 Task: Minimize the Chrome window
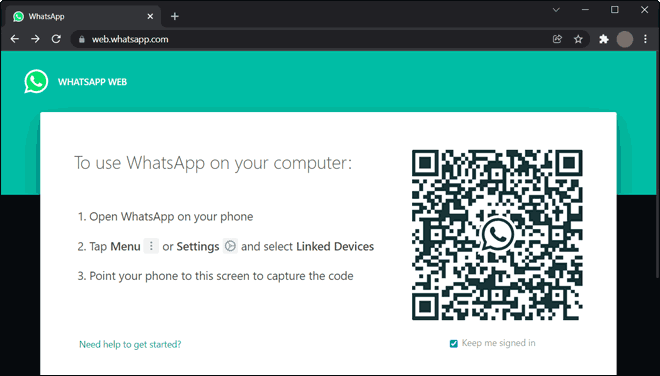[x=585, y=10]
